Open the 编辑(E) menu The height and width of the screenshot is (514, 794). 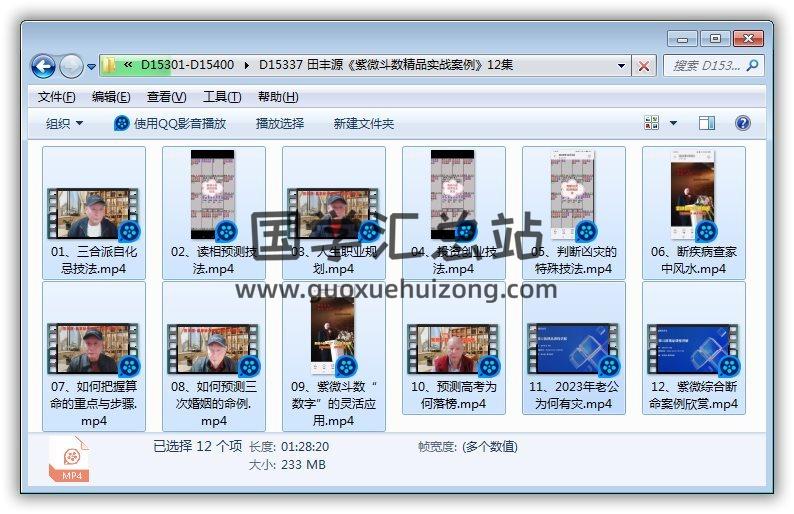111,97
